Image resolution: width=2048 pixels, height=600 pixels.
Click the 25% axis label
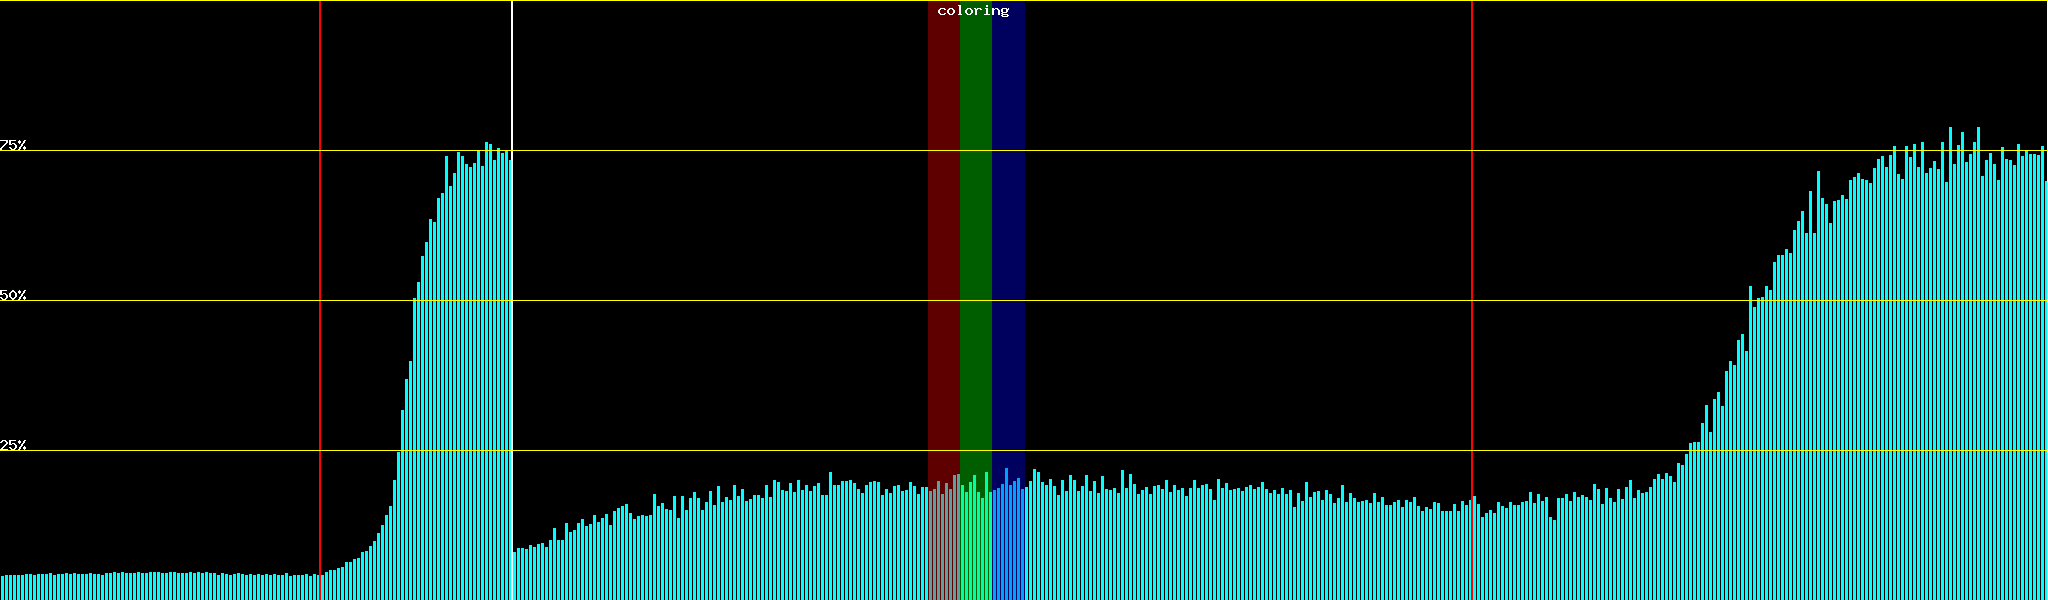[x=13, y=445]
